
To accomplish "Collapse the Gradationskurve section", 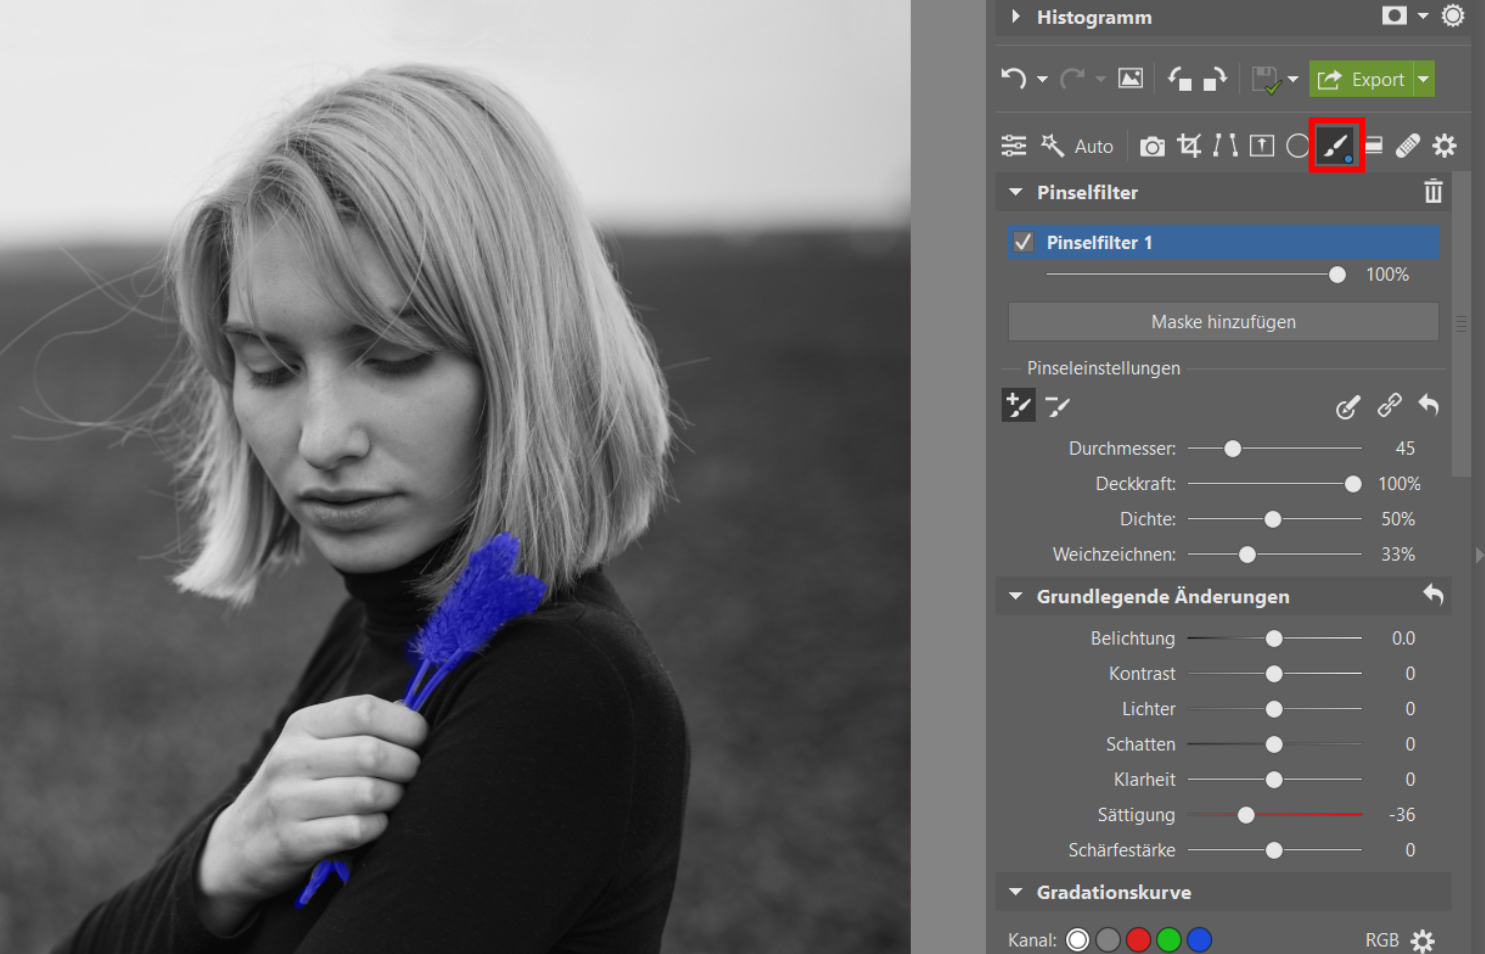I will click(x=1016, y=892).
